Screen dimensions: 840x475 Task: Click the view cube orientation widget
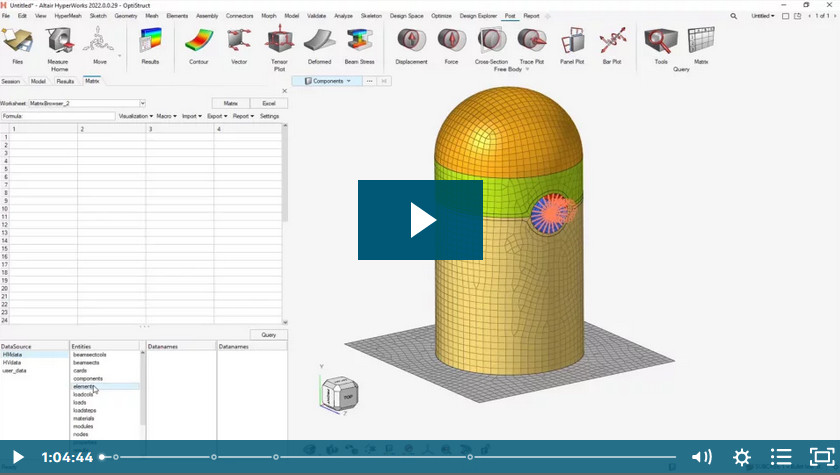click(339, 393)
